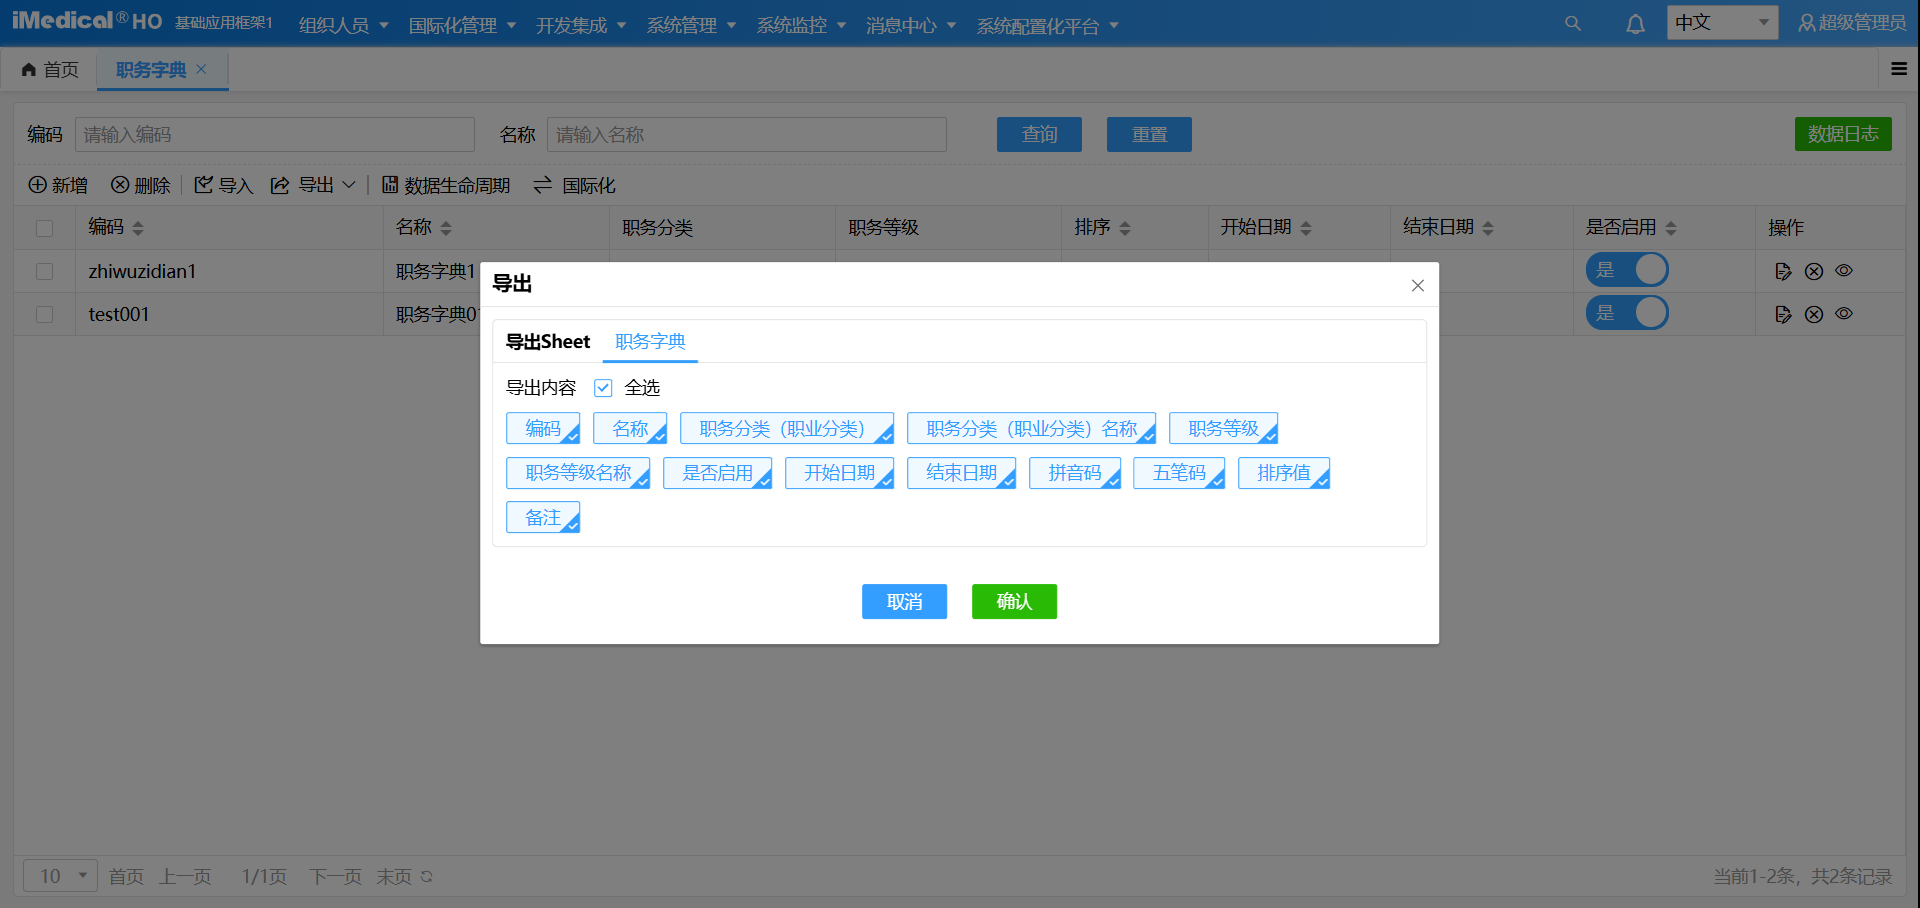Viewport: 1920px width, 908px height.
Task: Click the pagination refresh icon
Action: point(427,876)
